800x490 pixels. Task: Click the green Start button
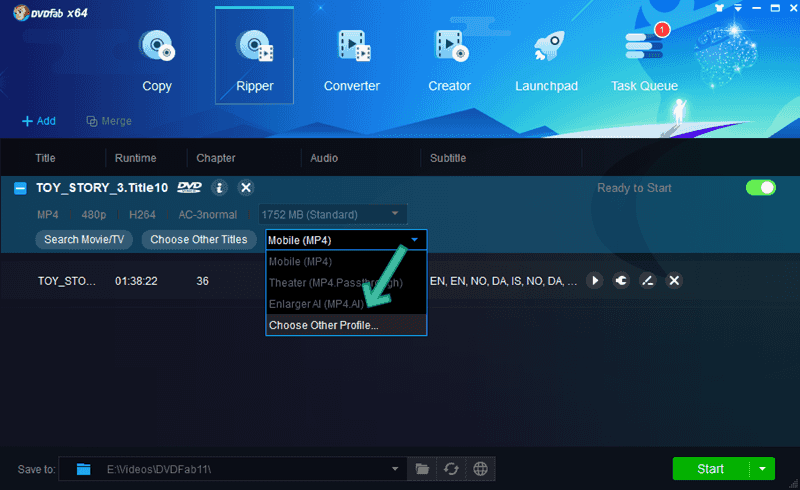pos(711,469)
